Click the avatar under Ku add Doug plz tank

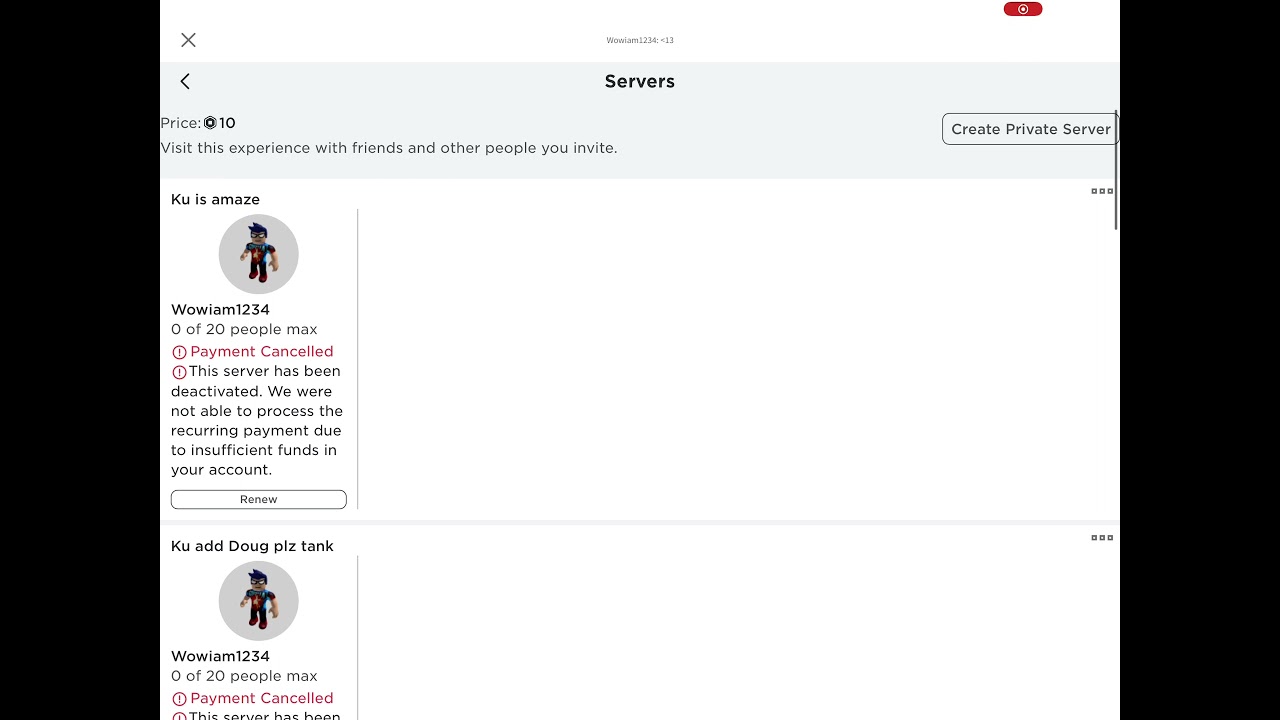pos(259,601)
